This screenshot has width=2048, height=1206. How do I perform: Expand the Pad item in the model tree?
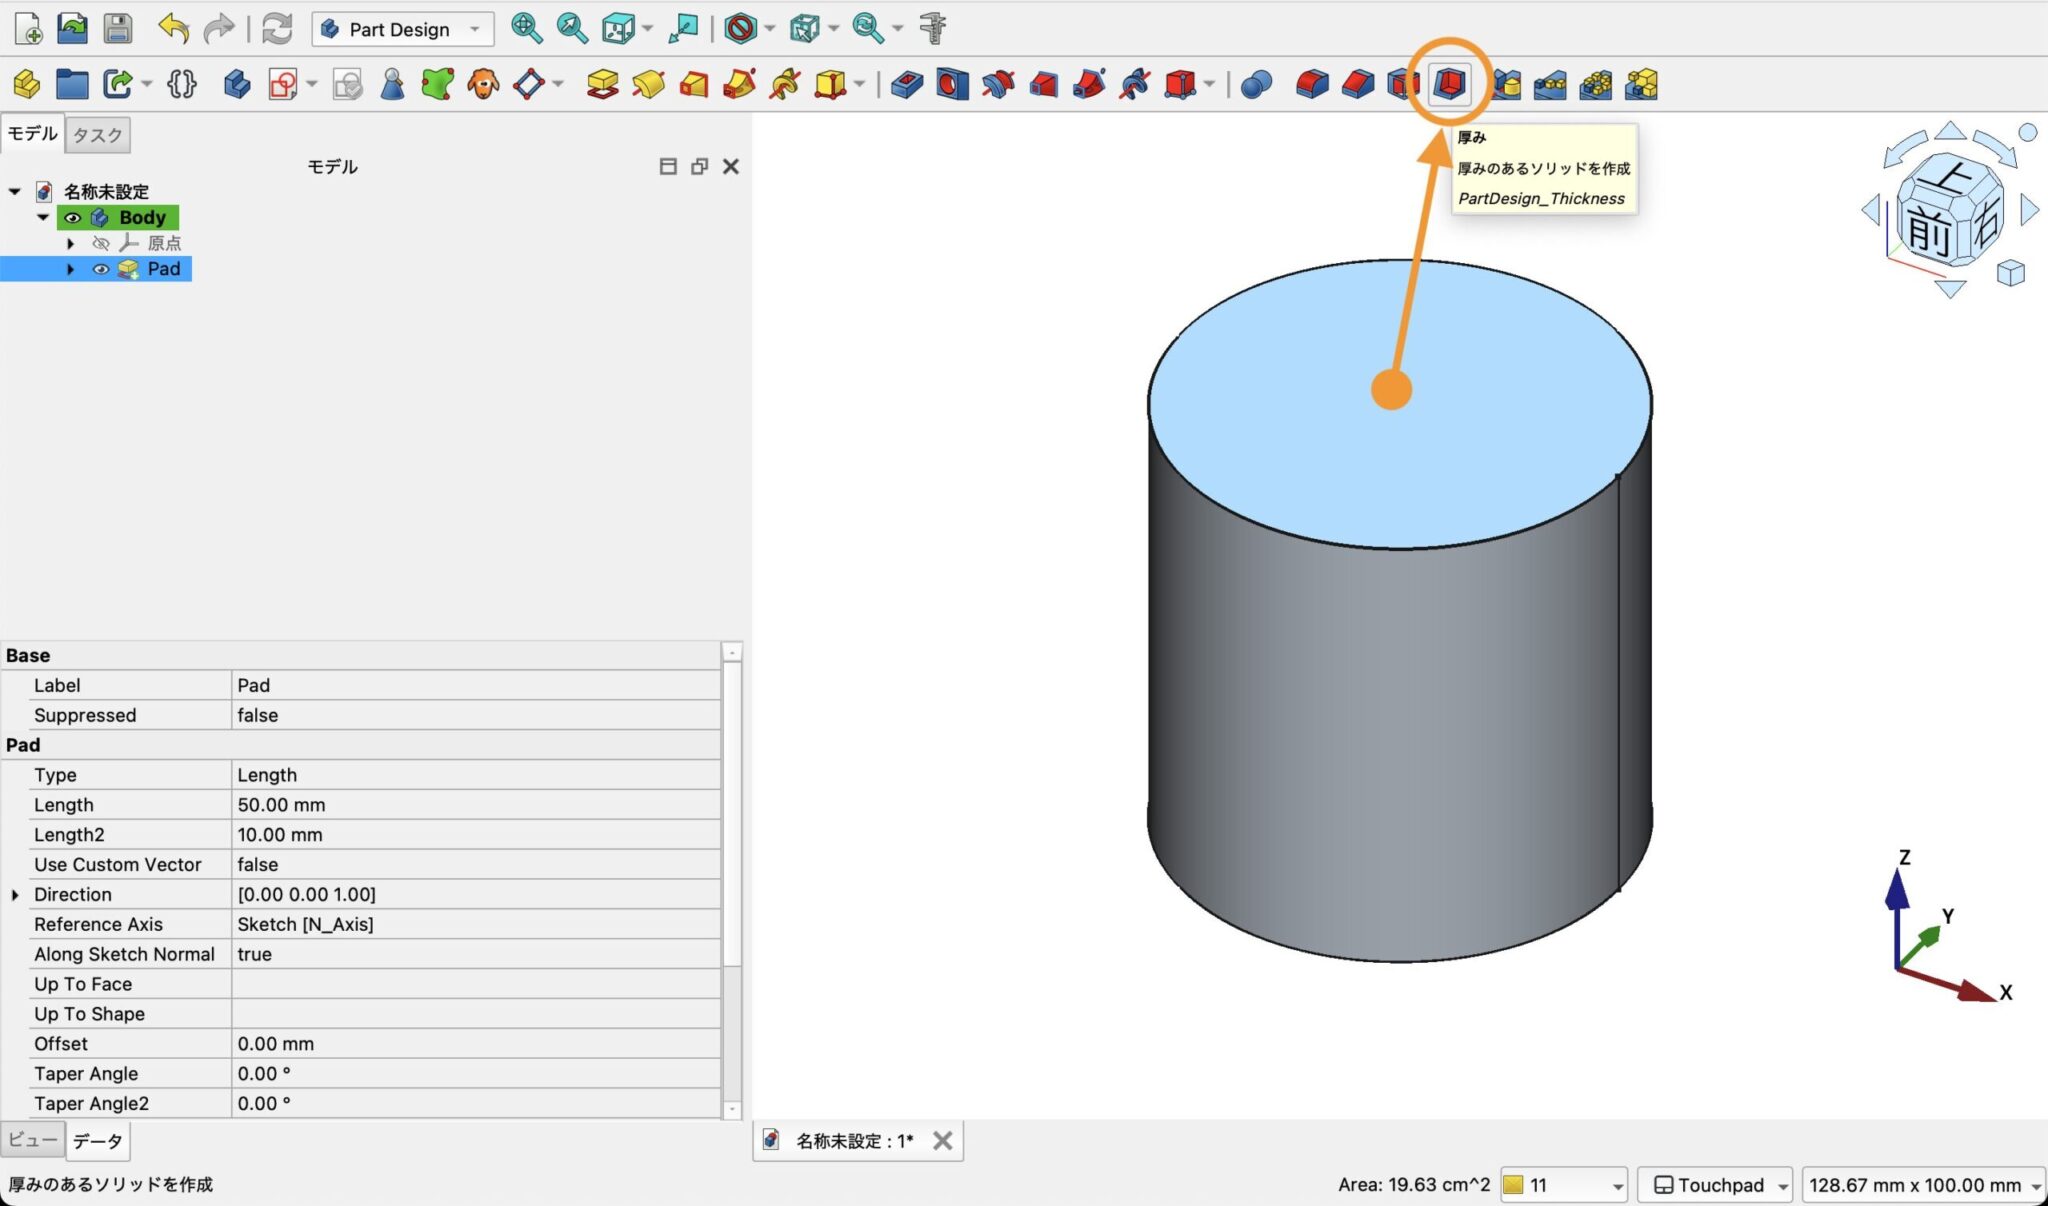pyautogui.click(x=71, y=269)
